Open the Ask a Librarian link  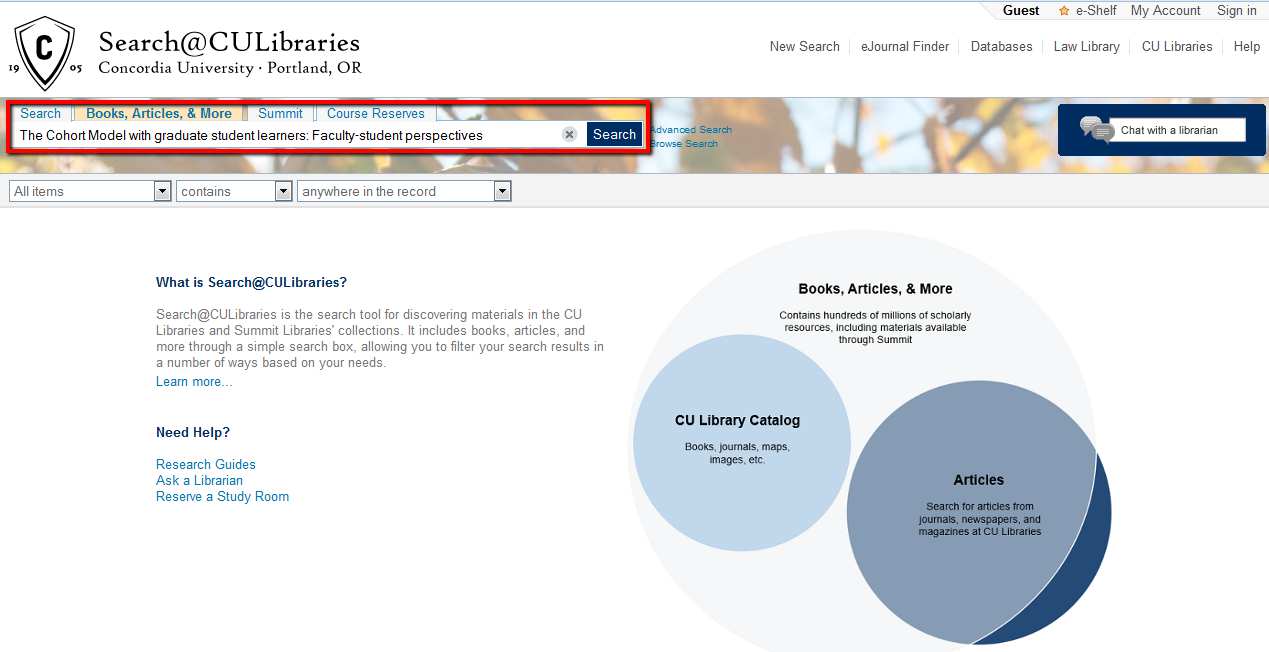tap(199, 480)
